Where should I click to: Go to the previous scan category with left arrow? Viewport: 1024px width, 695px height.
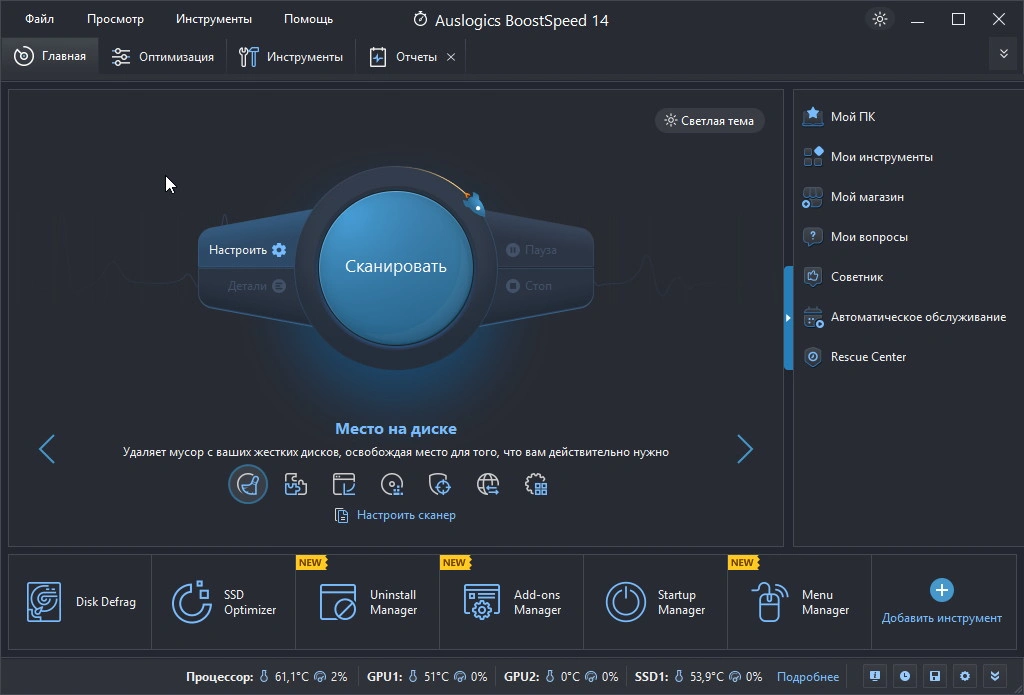click(46, 449)
